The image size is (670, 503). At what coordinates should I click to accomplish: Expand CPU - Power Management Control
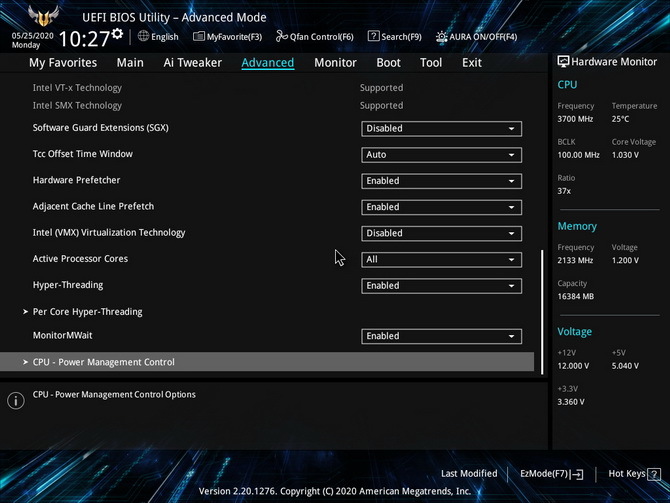[x=267, y=362]
